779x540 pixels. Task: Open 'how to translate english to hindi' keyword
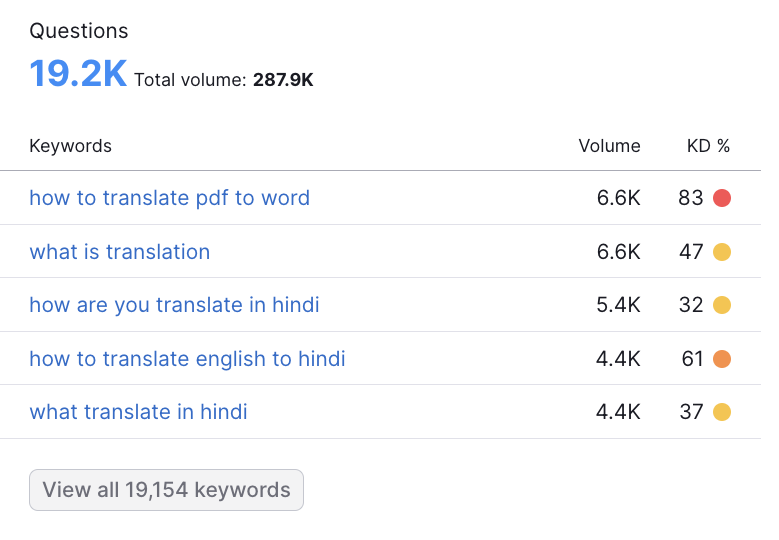point(187,358)
